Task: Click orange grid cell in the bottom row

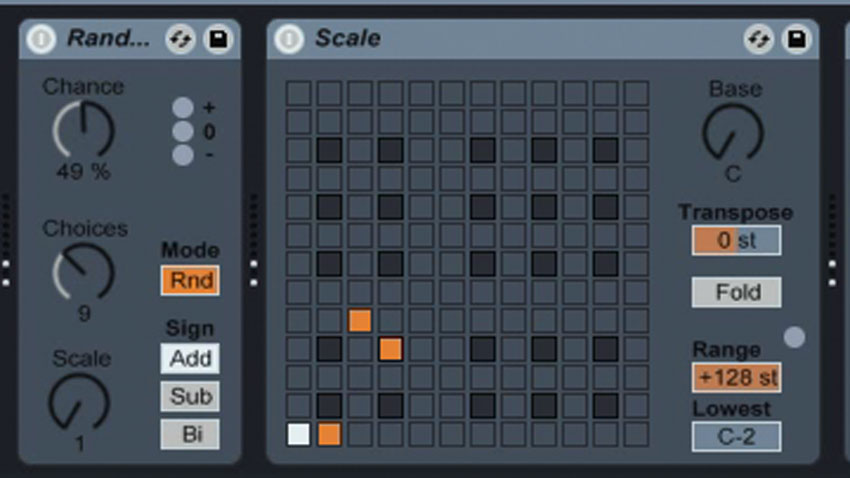Action: [329, 434]
